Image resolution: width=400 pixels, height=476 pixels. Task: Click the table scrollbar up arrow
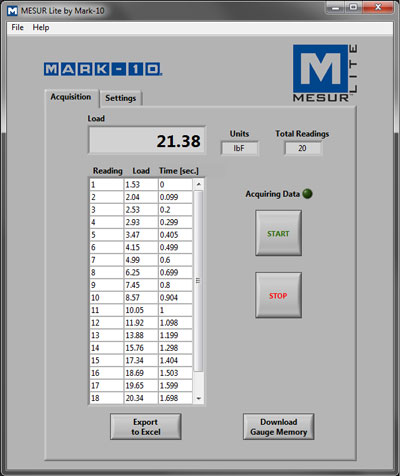(198, 184)
